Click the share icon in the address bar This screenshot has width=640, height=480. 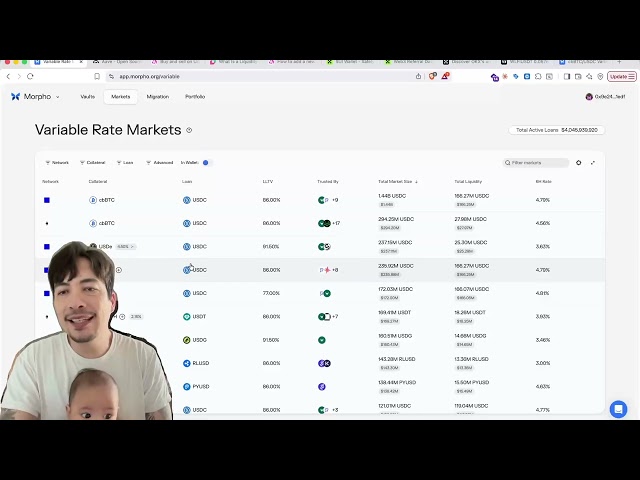(x=418, y=76)
